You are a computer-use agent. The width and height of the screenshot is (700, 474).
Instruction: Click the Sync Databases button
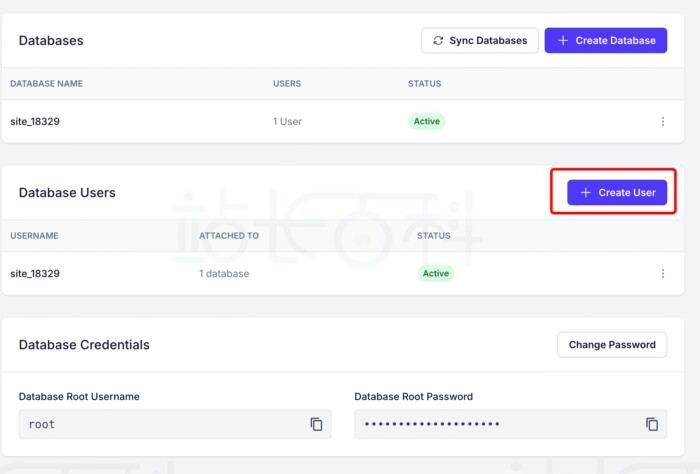[480, 40]
